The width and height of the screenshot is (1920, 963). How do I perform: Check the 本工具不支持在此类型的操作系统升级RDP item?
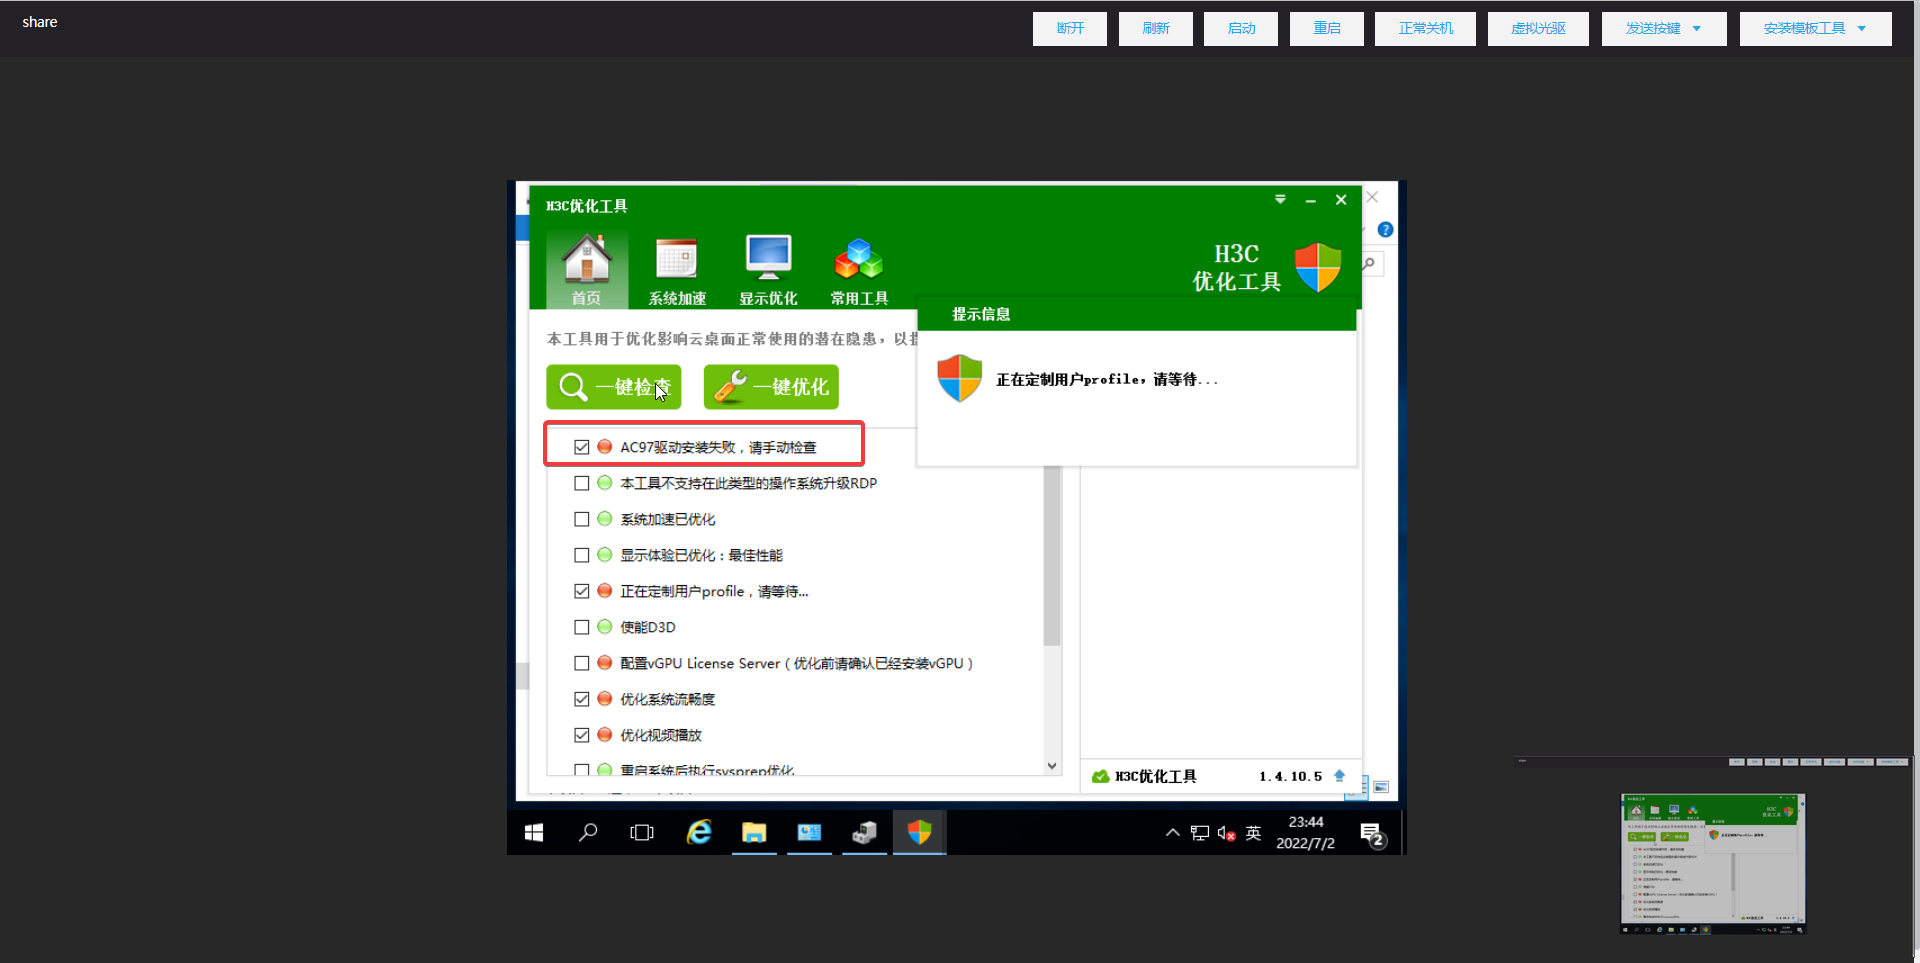tap(582, 483)
